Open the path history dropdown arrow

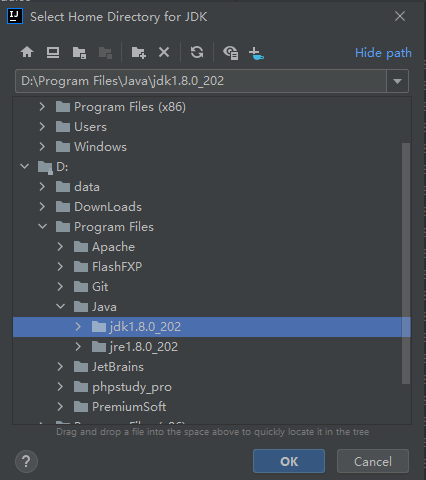(397, 81)
